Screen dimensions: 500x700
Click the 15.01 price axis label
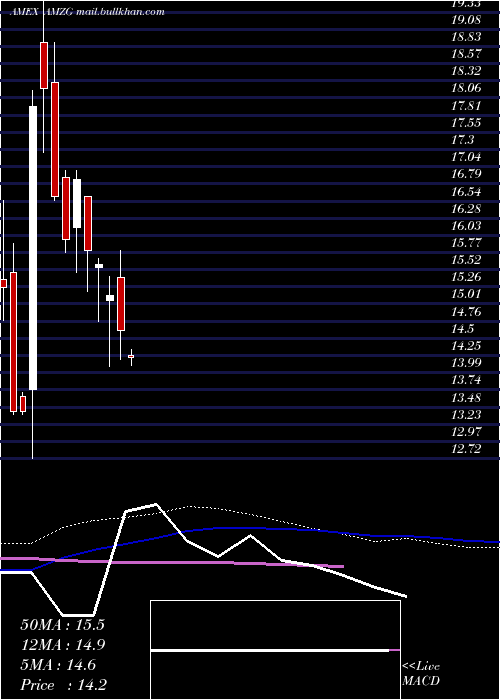[466, 295]
